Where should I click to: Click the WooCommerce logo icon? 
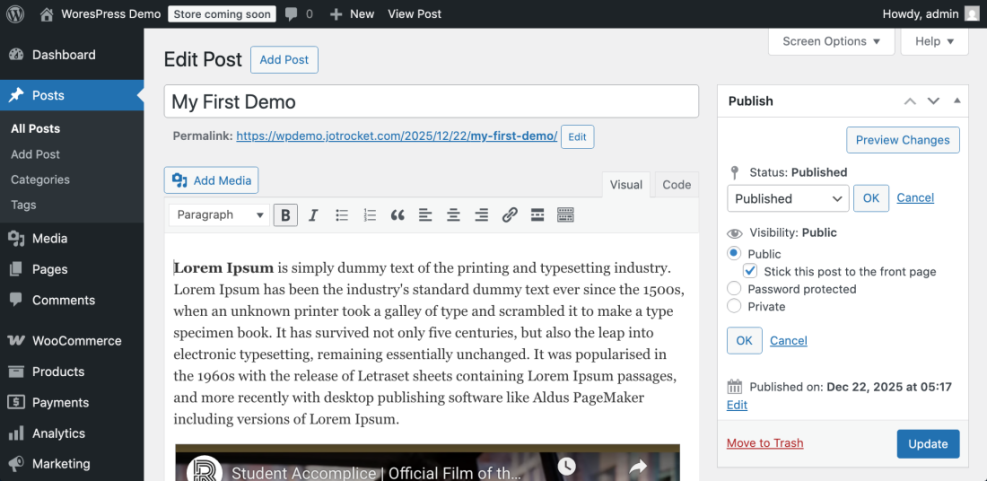tap(16, 341)
